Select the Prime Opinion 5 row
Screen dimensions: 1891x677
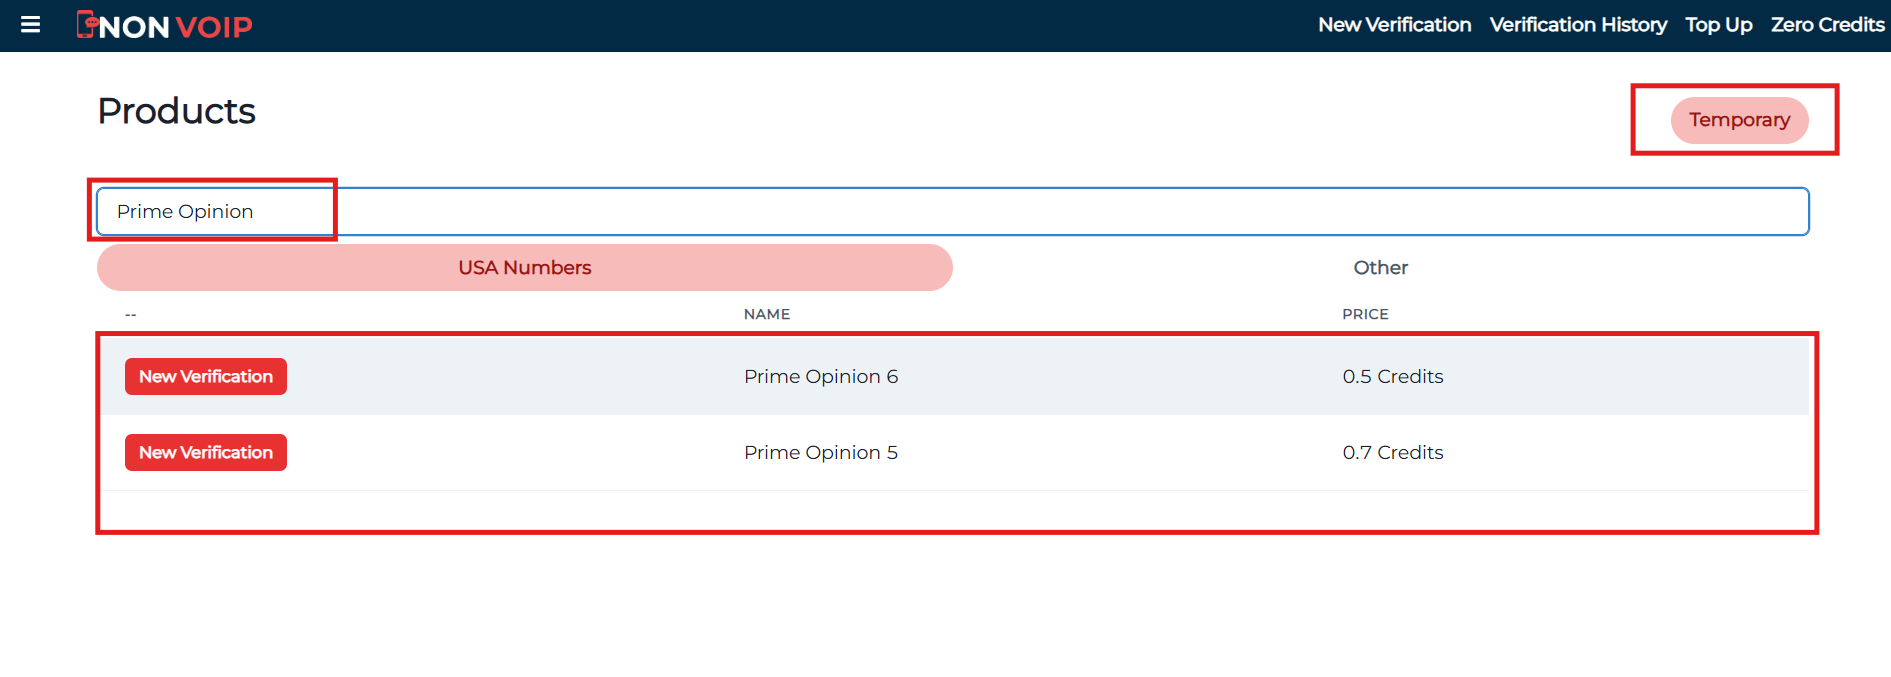[x=820, y=452]
